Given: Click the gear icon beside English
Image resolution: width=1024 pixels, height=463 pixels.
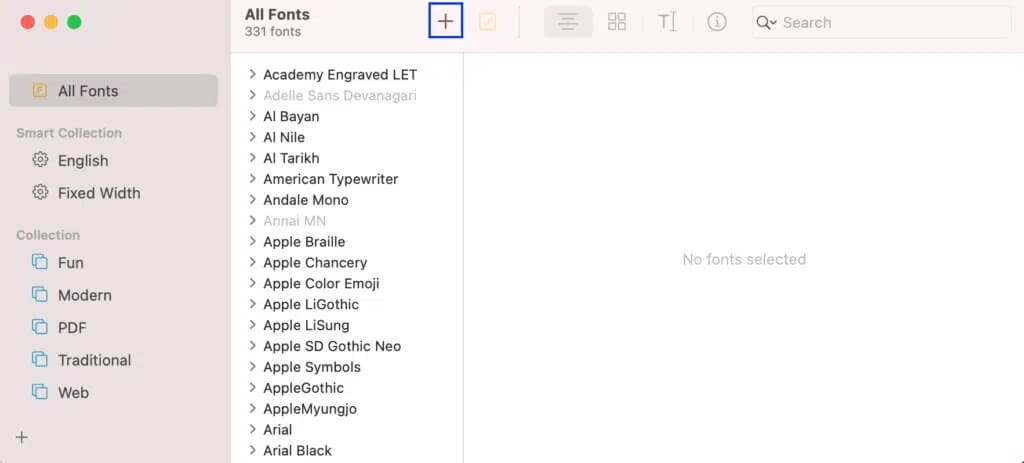Looking at the screenshot, I should click(x=40, y=159).
